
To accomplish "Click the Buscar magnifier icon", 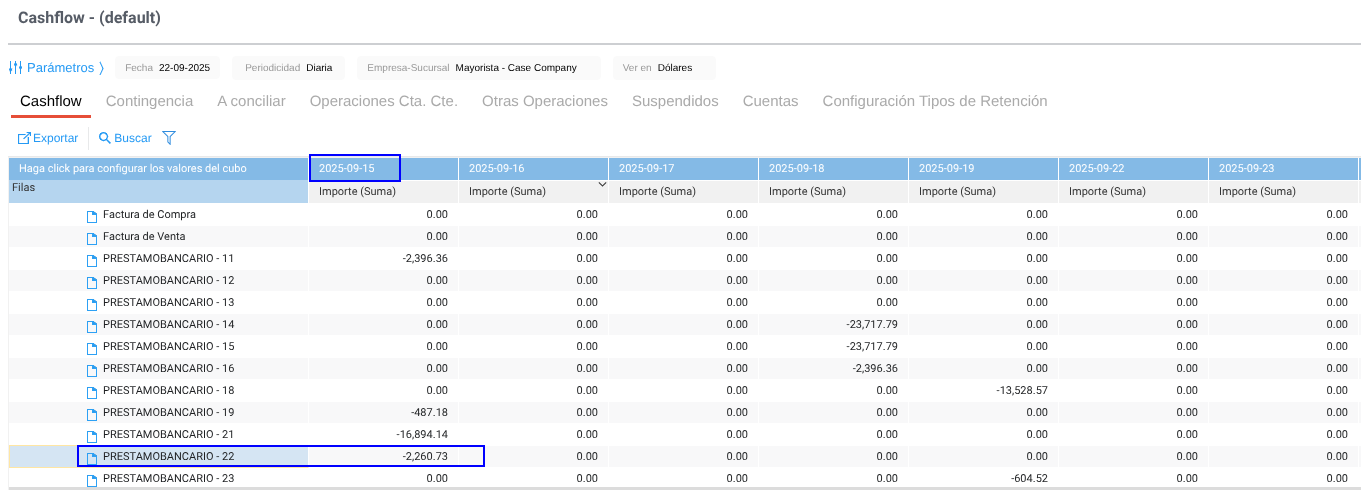I will tap(104, 138).
